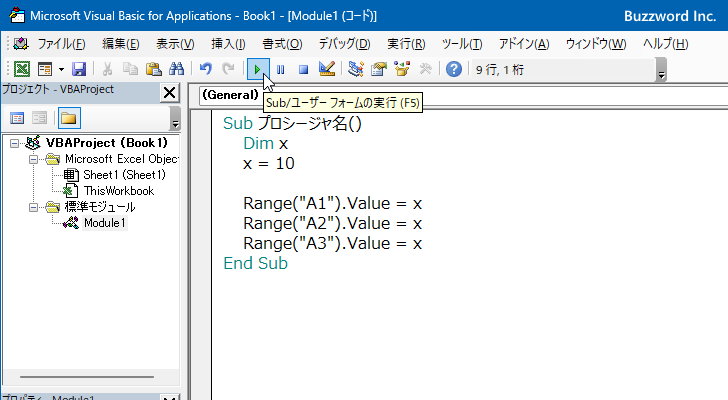
Task: Close the Project Explorer pane
Action: point(170,93)
